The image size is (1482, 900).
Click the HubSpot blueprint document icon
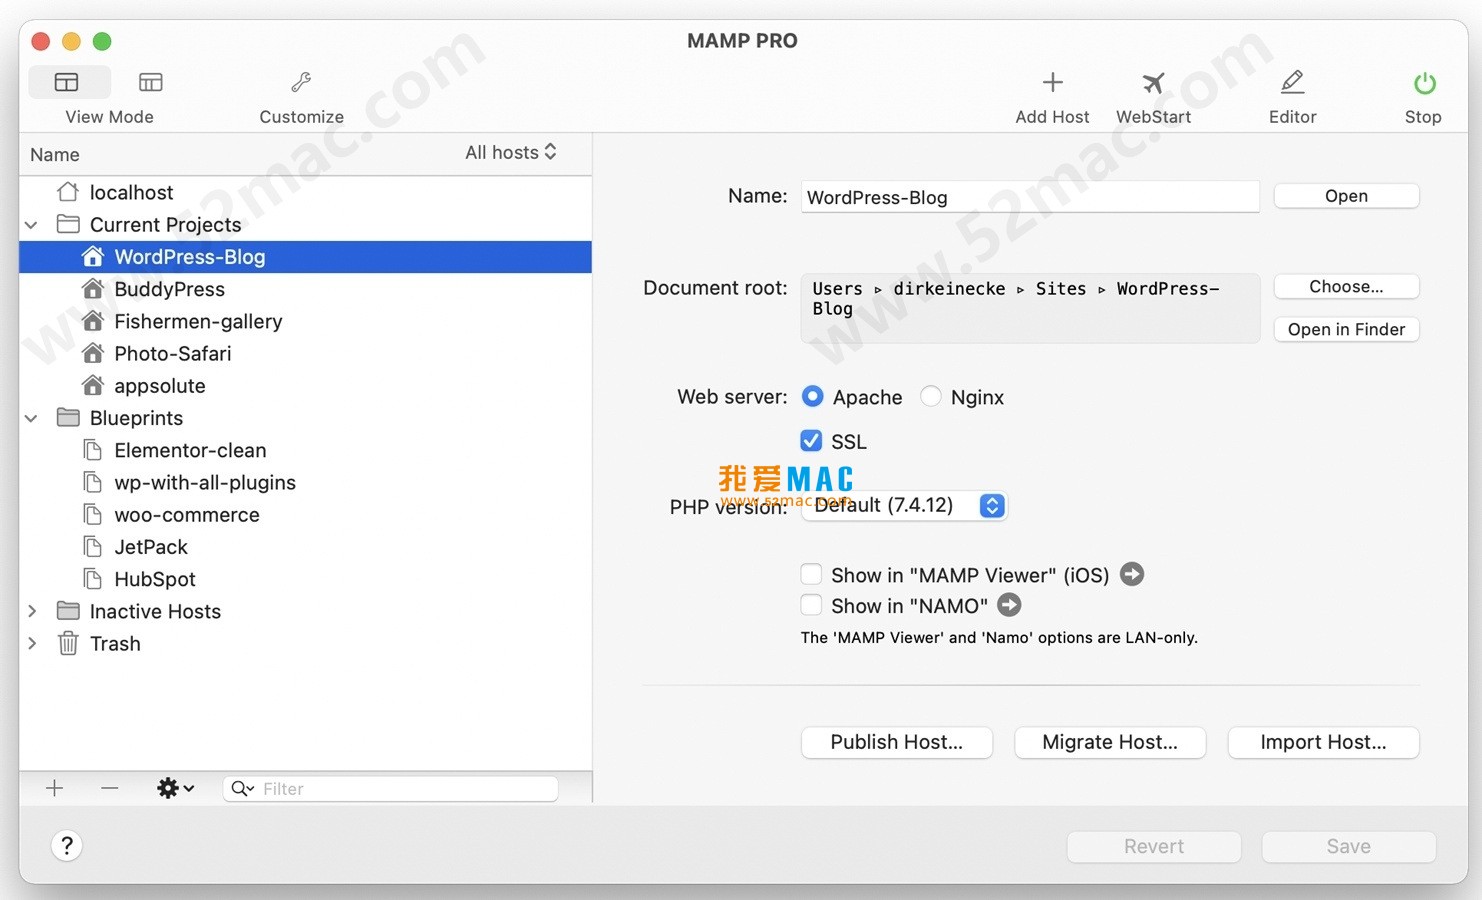[93, 579]
